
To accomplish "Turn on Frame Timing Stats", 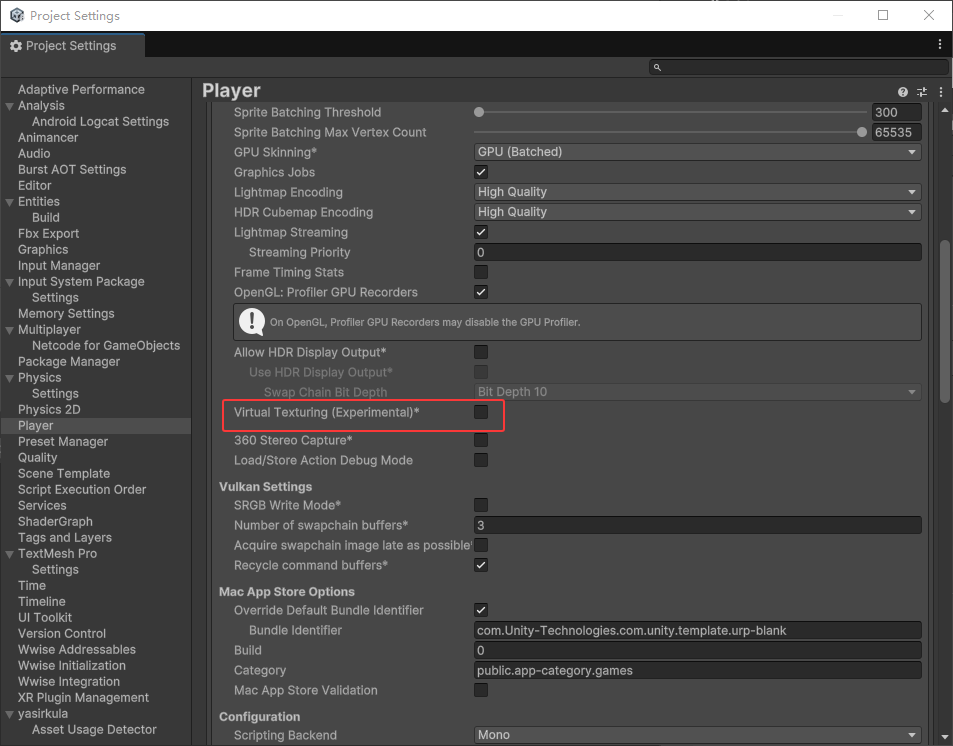I will pyautogui.click(x=481, y=272).
